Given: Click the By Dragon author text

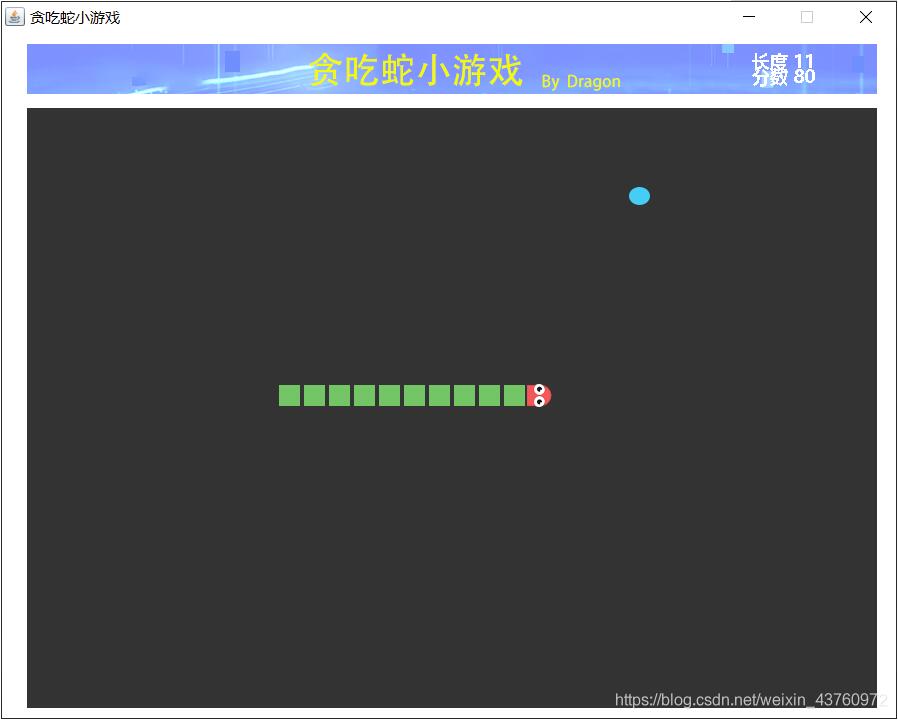Looking at the screenshot, I should [581, 81].
